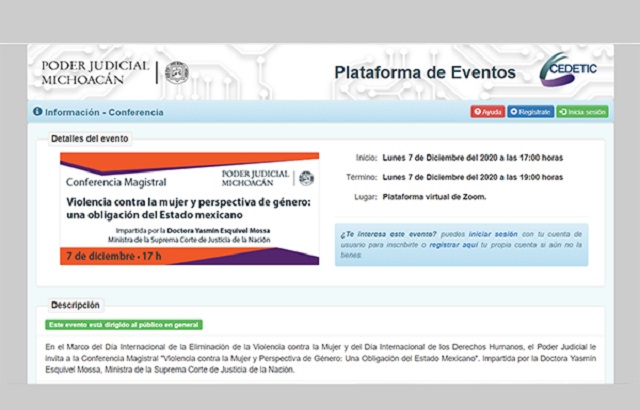The height and width of the screenshot is (410, 640).
Task: Open the red Ayuda help button
Action: (487, 112)
